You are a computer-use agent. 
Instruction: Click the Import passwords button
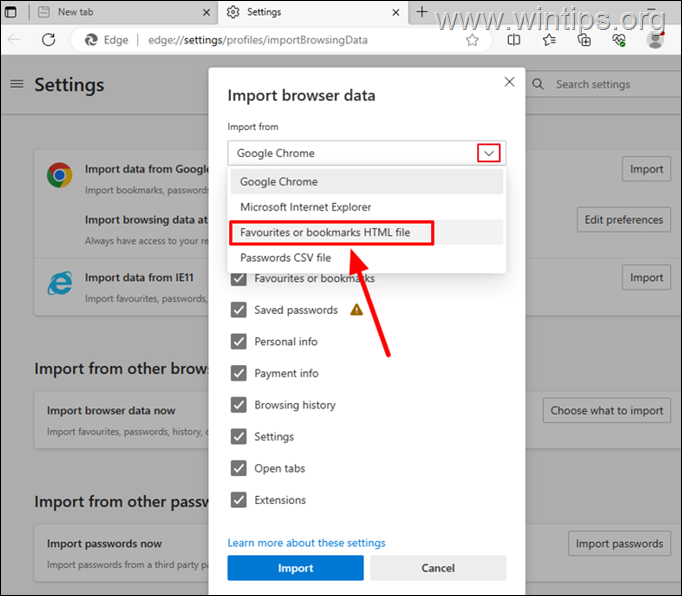coord(619,543)
